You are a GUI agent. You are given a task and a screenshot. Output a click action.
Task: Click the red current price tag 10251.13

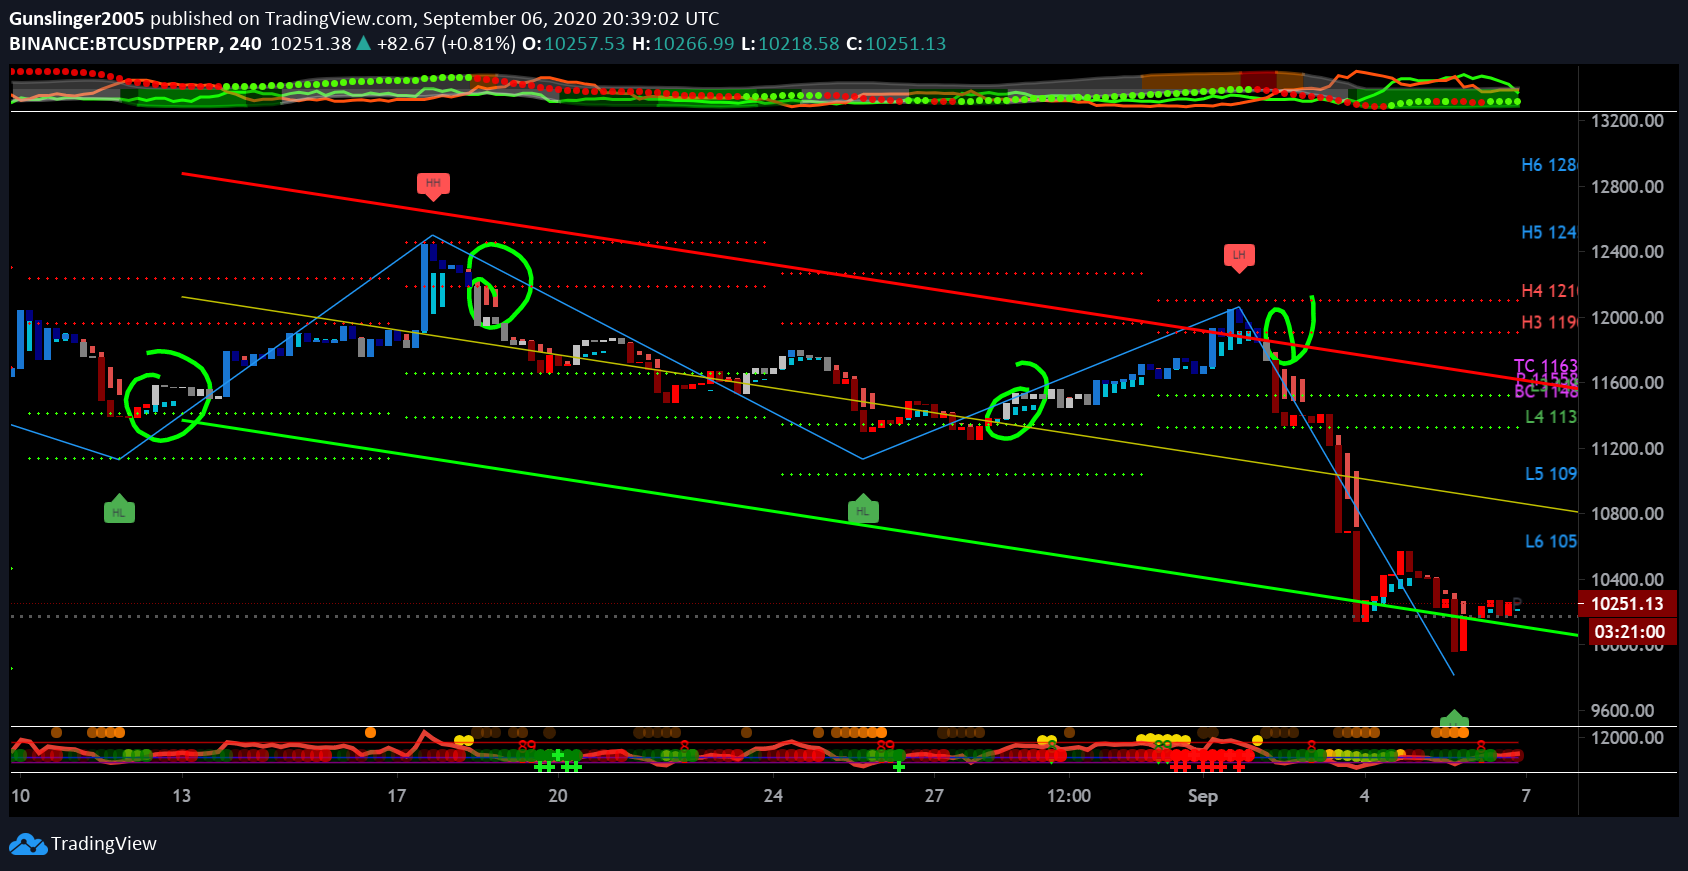[x=1627, y=604]
